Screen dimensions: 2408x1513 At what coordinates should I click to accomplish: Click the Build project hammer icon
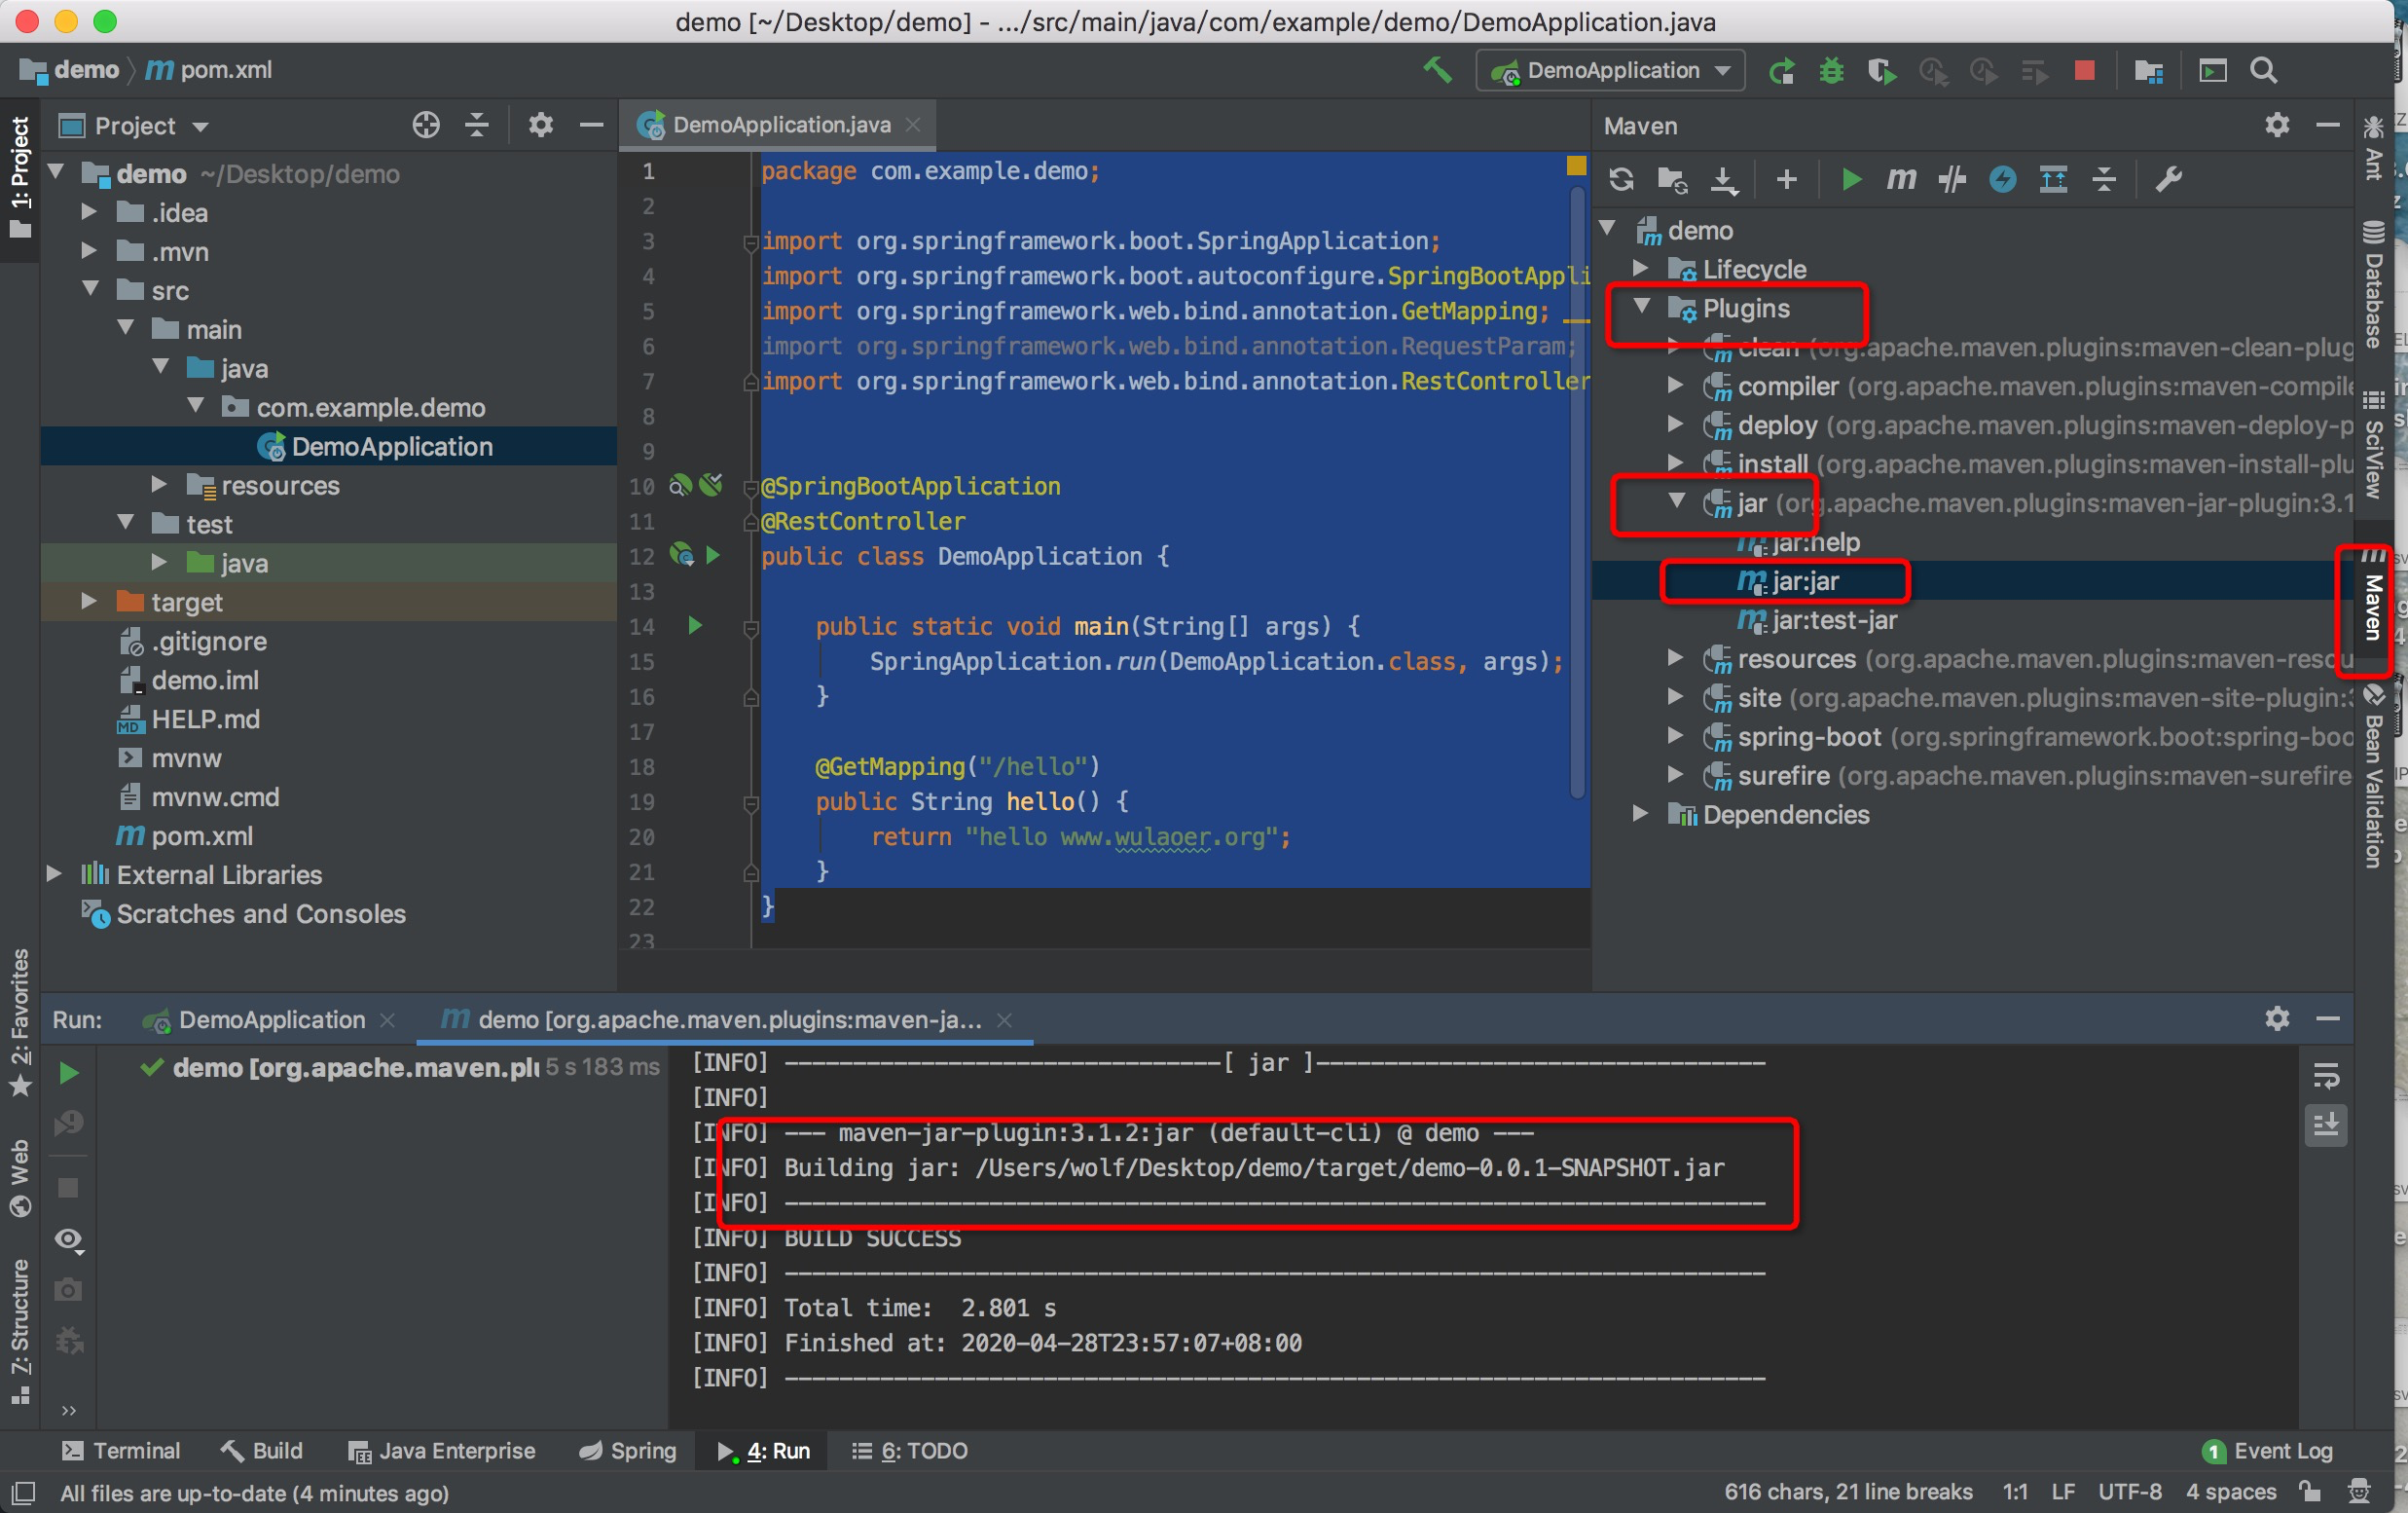point(1437,70)
